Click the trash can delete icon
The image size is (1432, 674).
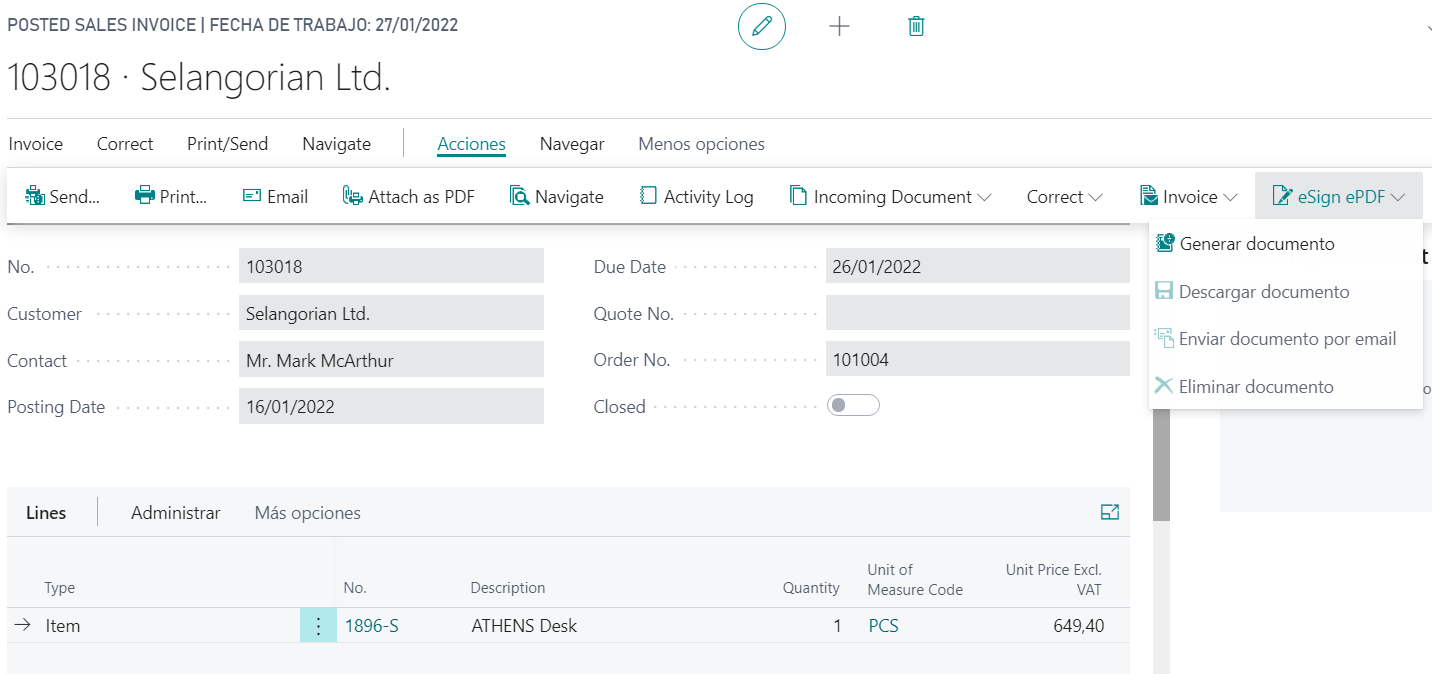(x=915, y=27)
